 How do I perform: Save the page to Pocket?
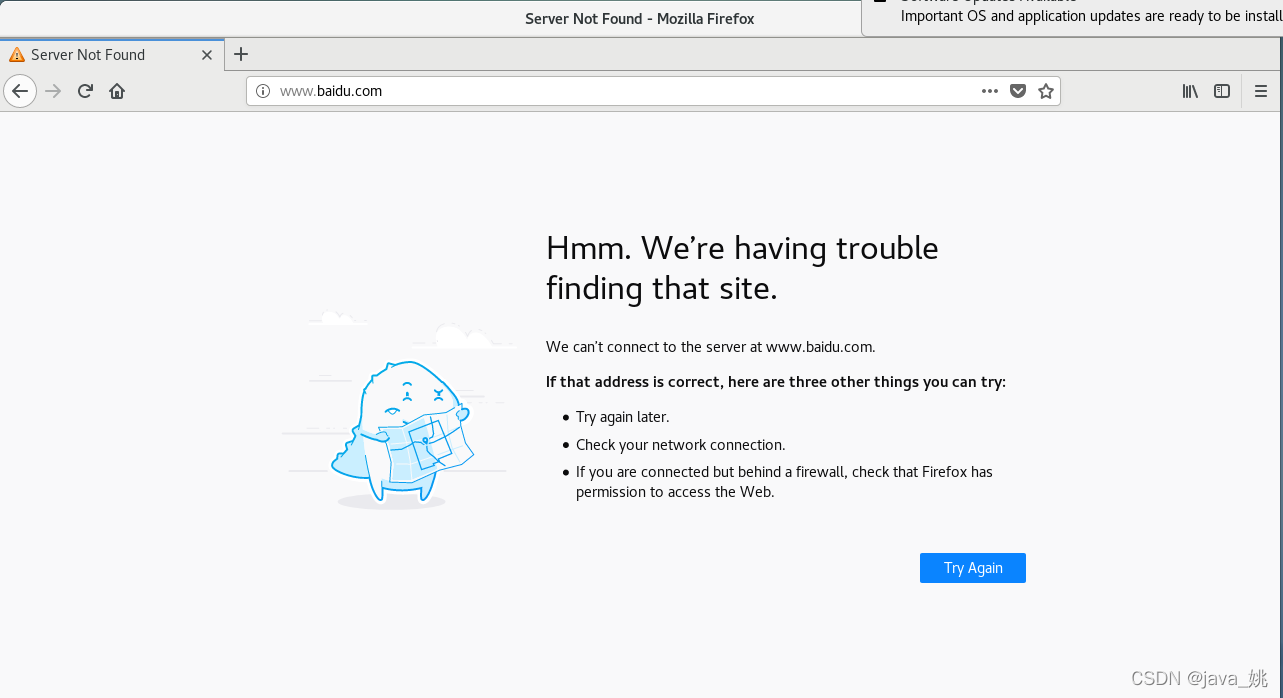tap(1018, 91)
